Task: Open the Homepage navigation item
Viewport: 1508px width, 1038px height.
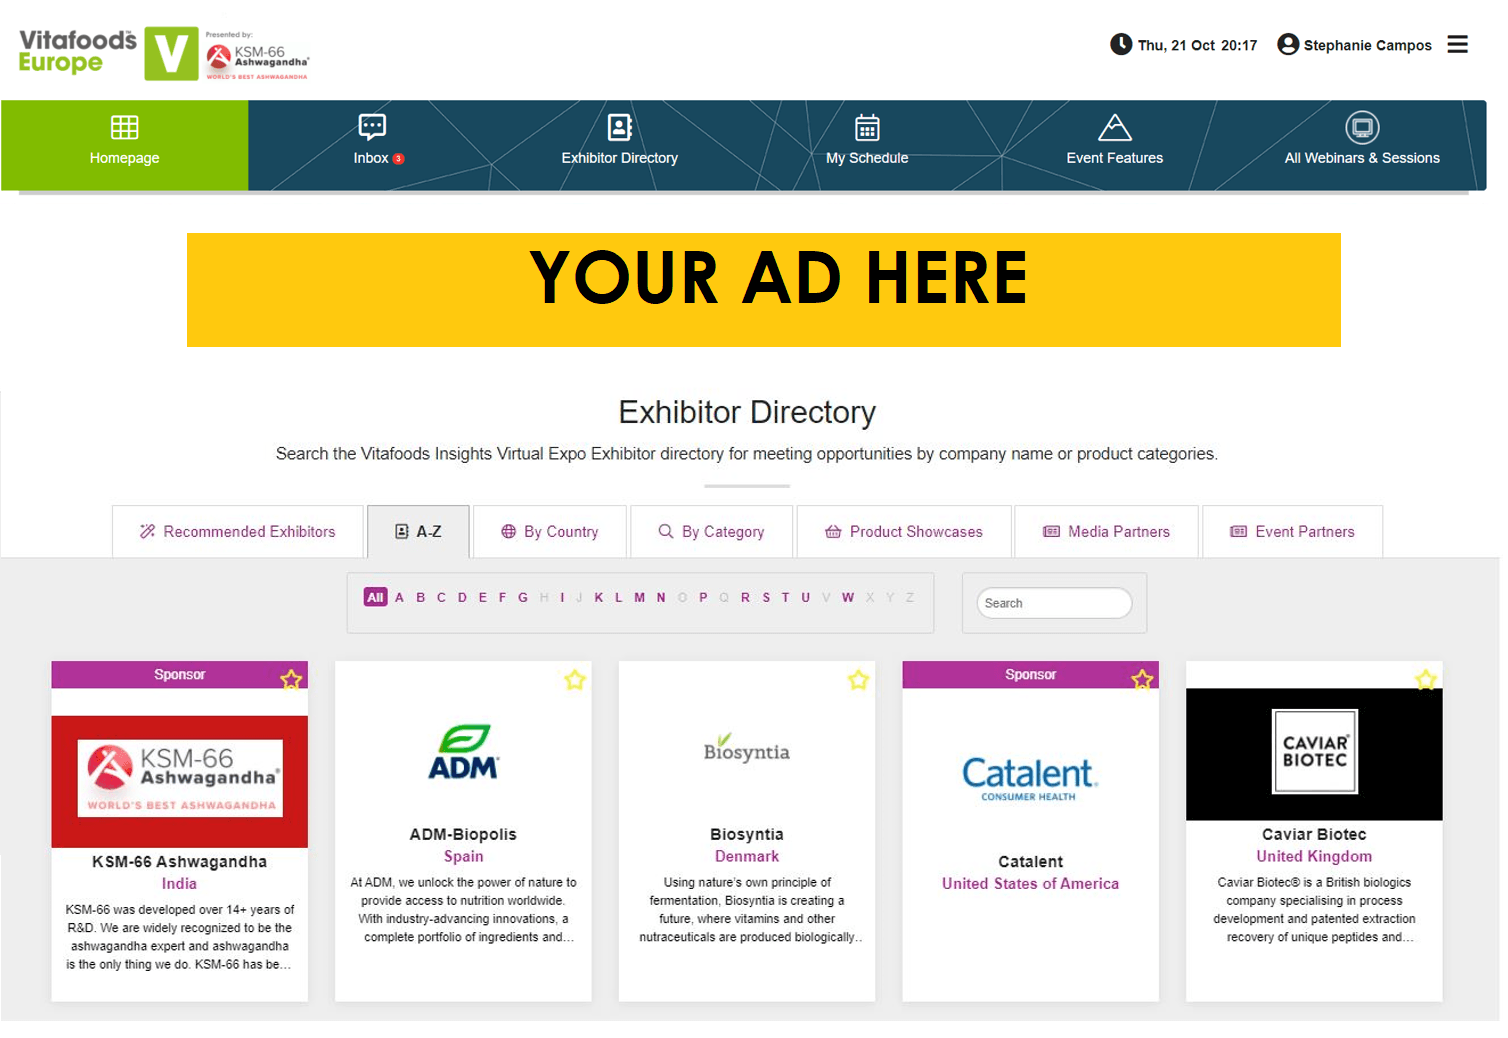Action: click(x=124, y=145)
